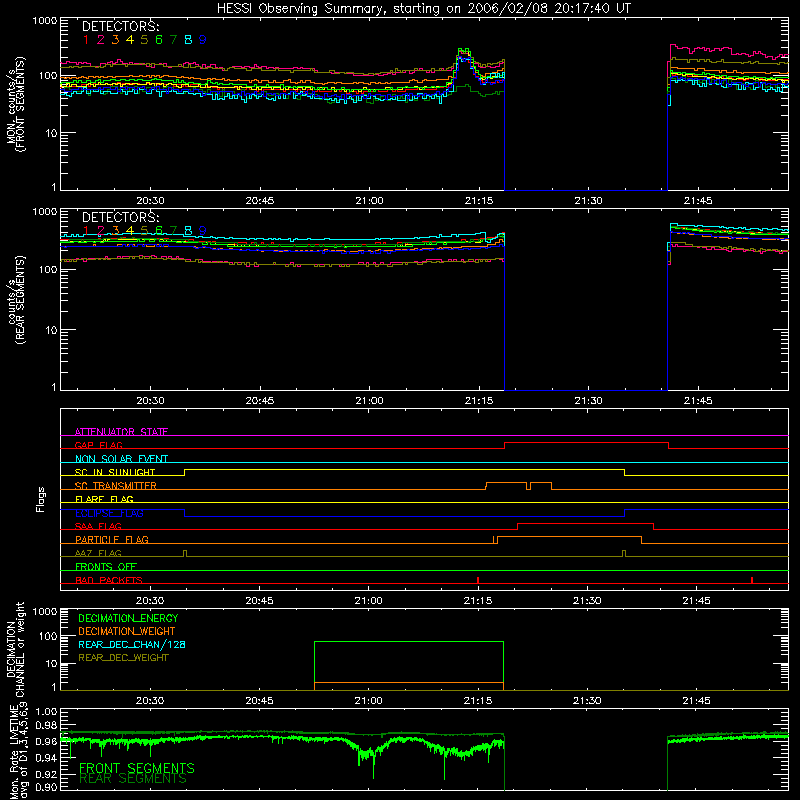
Task: Select blue detector 9 in rear segments legend
Action: click(x=203, y=231)
